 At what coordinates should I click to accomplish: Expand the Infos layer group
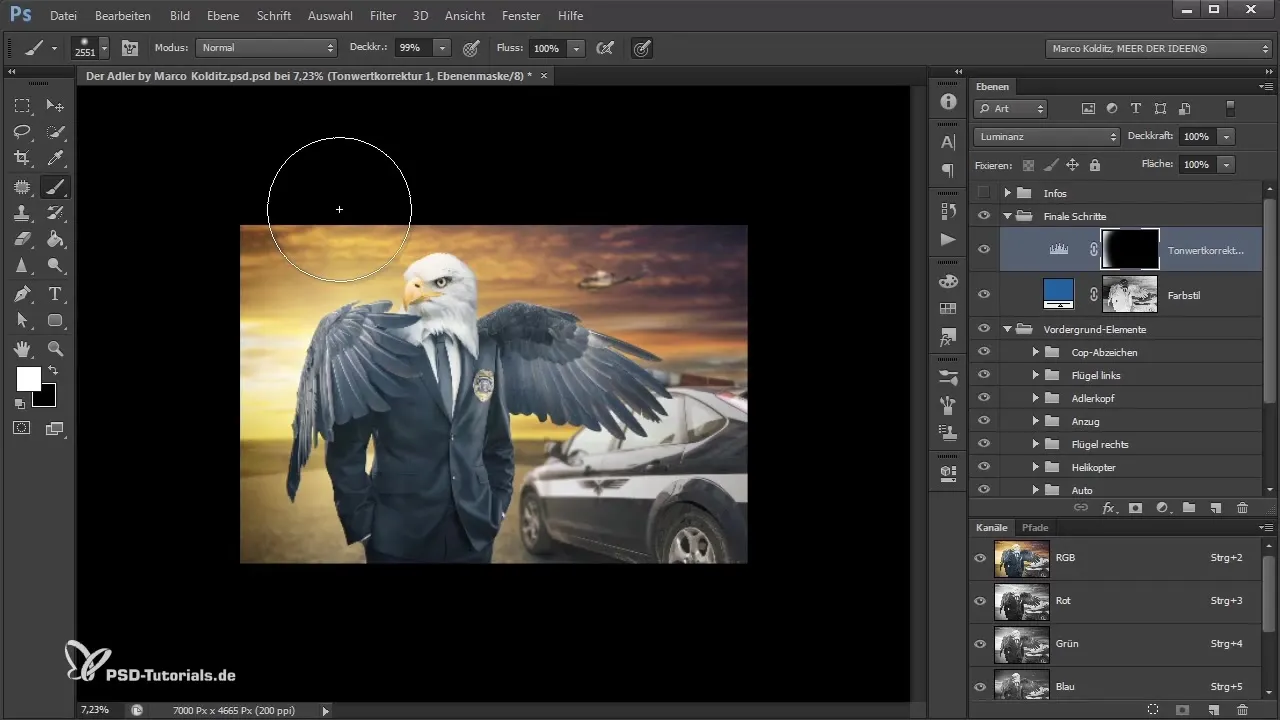[x=1007, y=193]
